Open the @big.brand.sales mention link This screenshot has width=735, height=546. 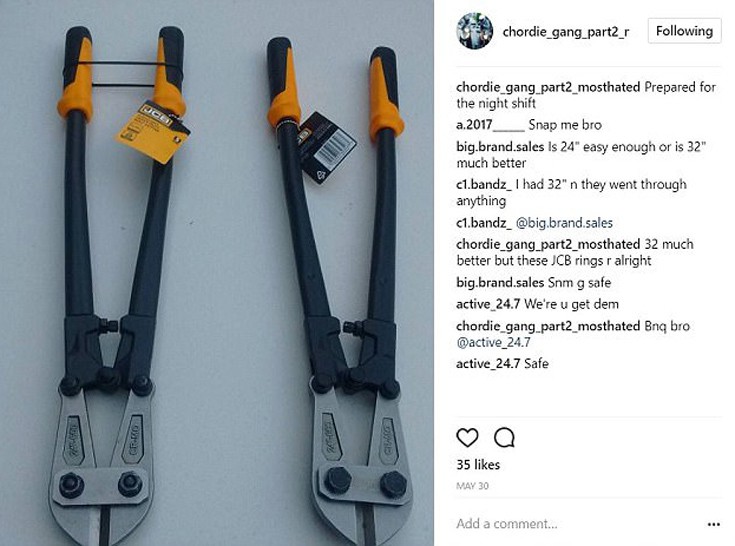point(564,223)
